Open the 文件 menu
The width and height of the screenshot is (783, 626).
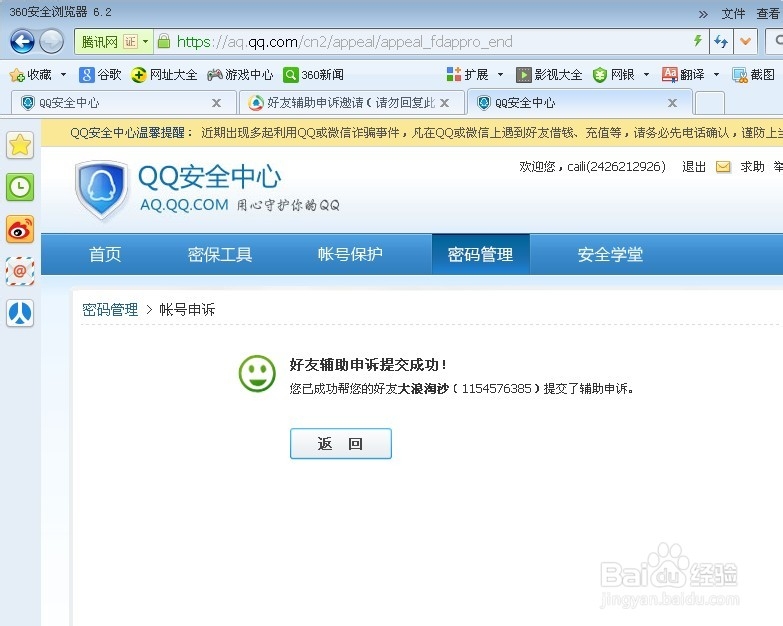pyautogui.click(x=733, y=13)
